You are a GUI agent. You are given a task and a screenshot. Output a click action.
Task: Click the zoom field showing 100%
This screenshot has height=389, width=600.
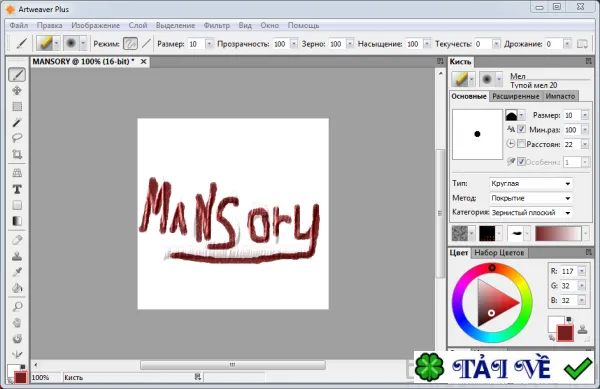pyautogui.click(x=46, y=377)
